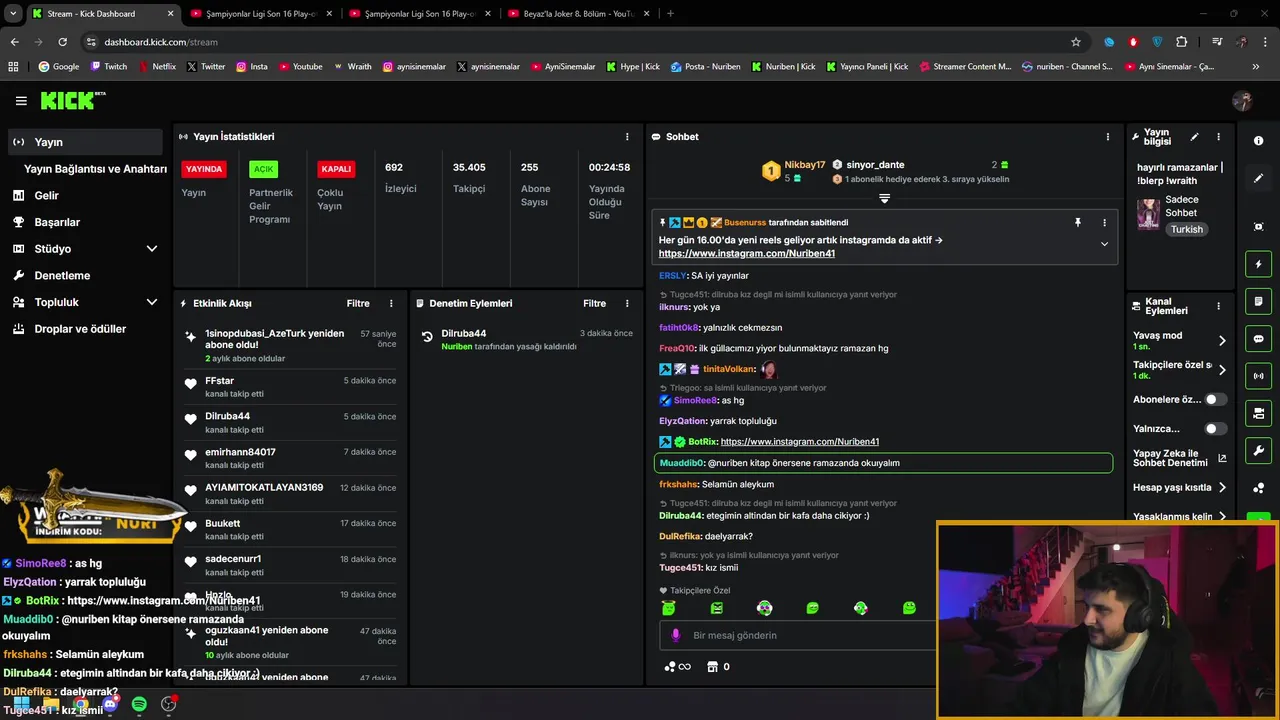Click FFstar follow event

point(290,387)
